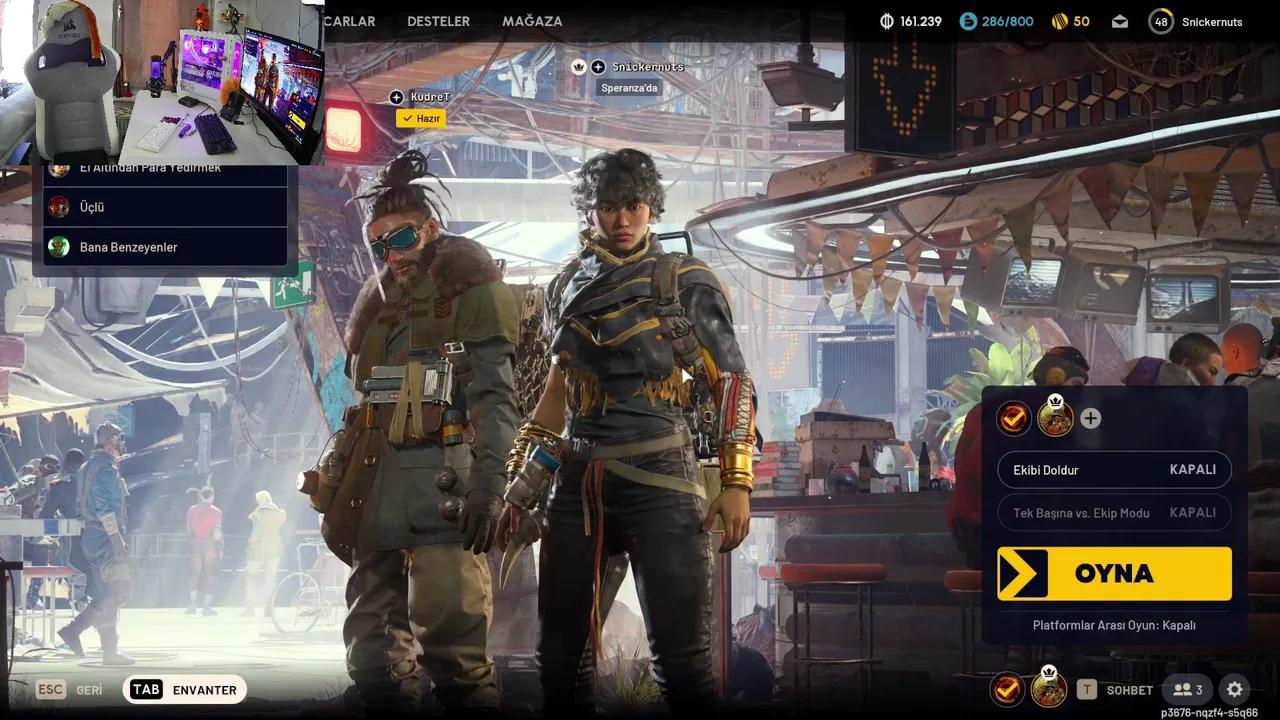
Task: Open the MAĞAZA tab
Action: (x=531, y=20)
